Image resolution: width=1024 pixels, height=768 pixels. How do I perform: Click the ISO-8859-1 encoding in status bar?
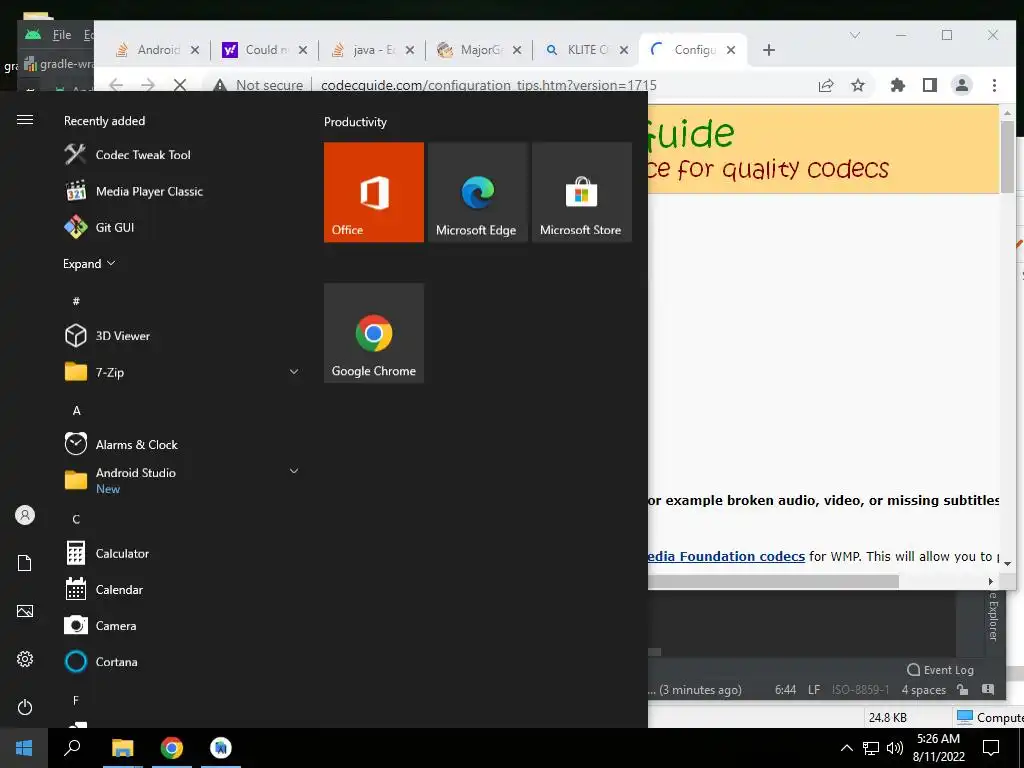(x=861, y=690)
